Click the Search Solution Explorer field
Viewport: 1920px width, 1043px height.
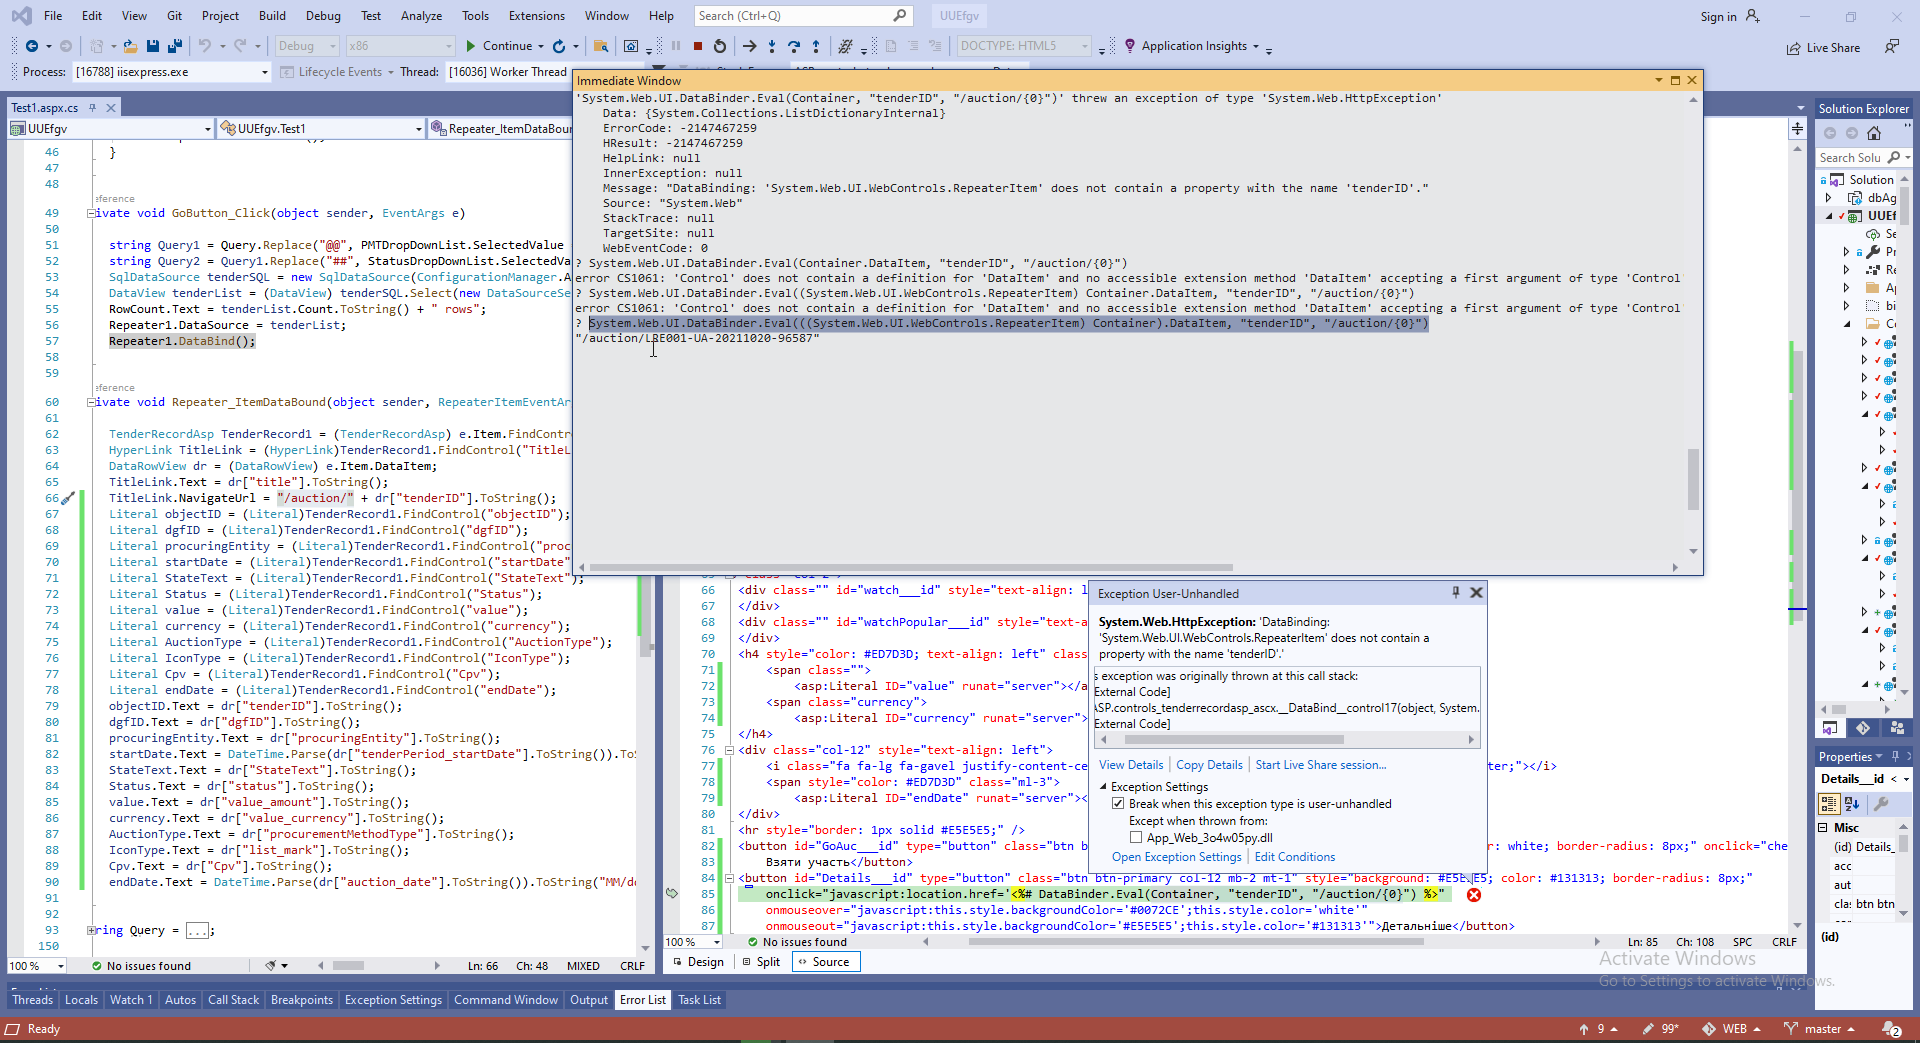1850,158
